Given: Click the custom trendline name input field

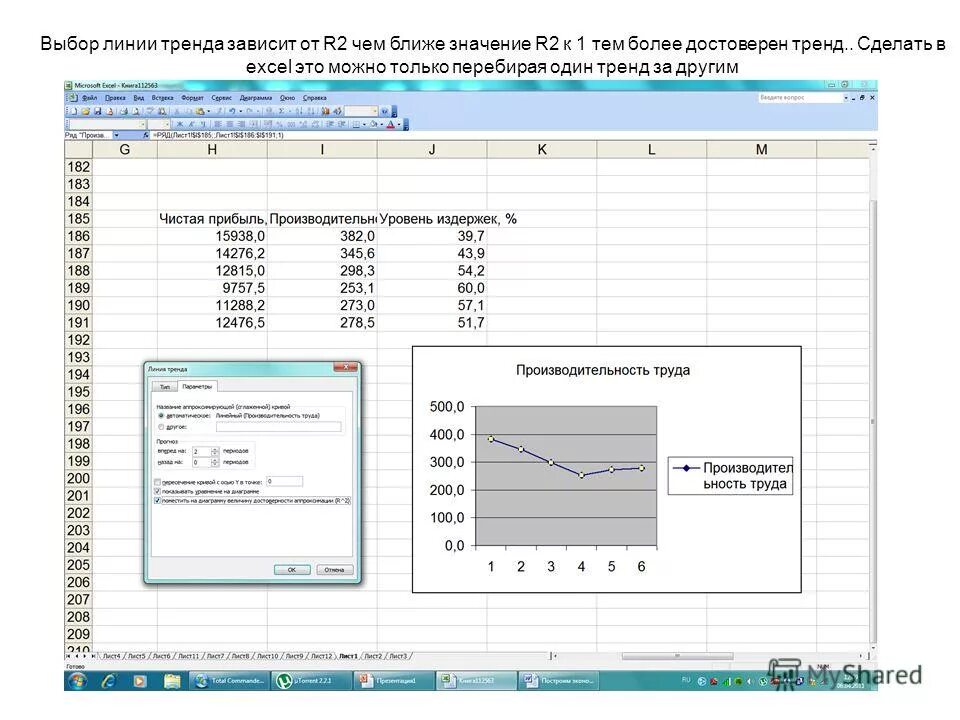Looking at the screenshot, I should click(279, 427).
